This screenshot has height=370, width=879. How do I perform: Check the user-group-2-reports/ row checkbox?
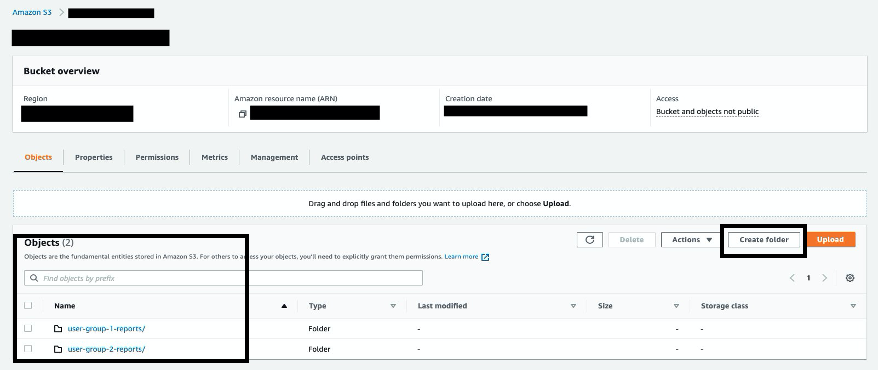click(x=28, y=349)
